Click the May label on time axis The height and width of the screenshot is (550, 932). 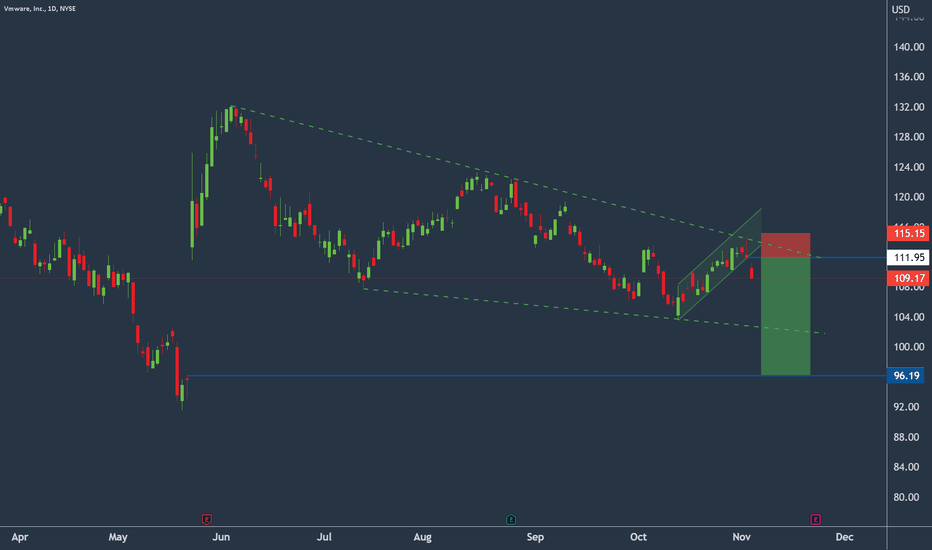click(118, 537)
